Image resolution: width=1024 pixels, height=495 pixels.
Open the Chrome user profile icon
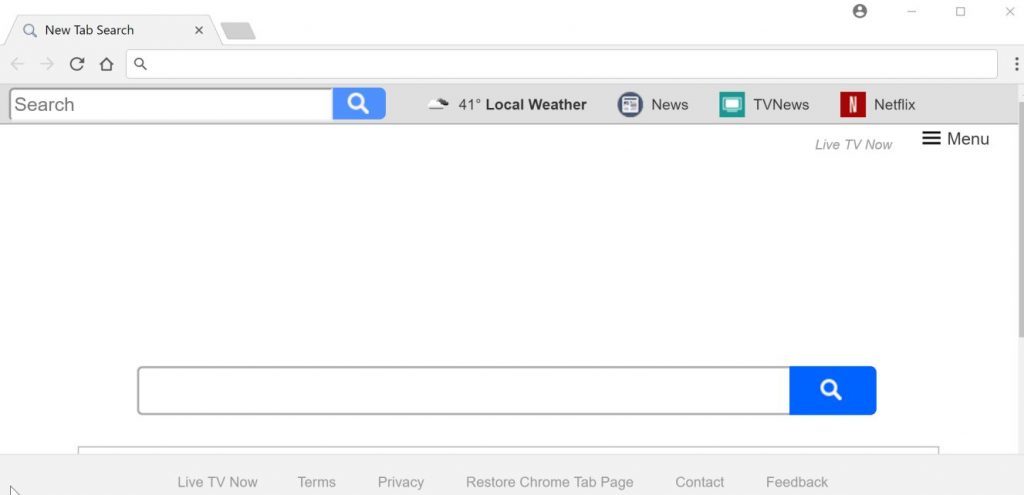coord(860,11)
